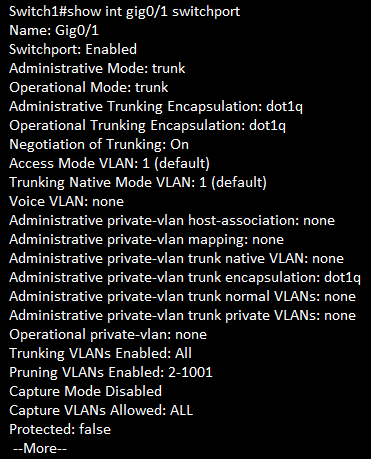Select private-vlan host-association line

click(x=172, y=221)
